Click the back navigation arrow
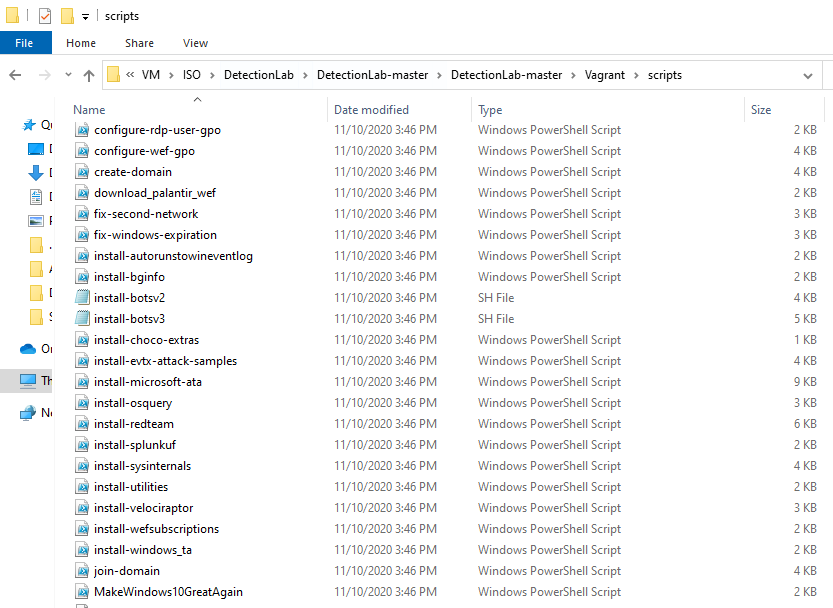The image size is (833, 608). pos(16,75)
